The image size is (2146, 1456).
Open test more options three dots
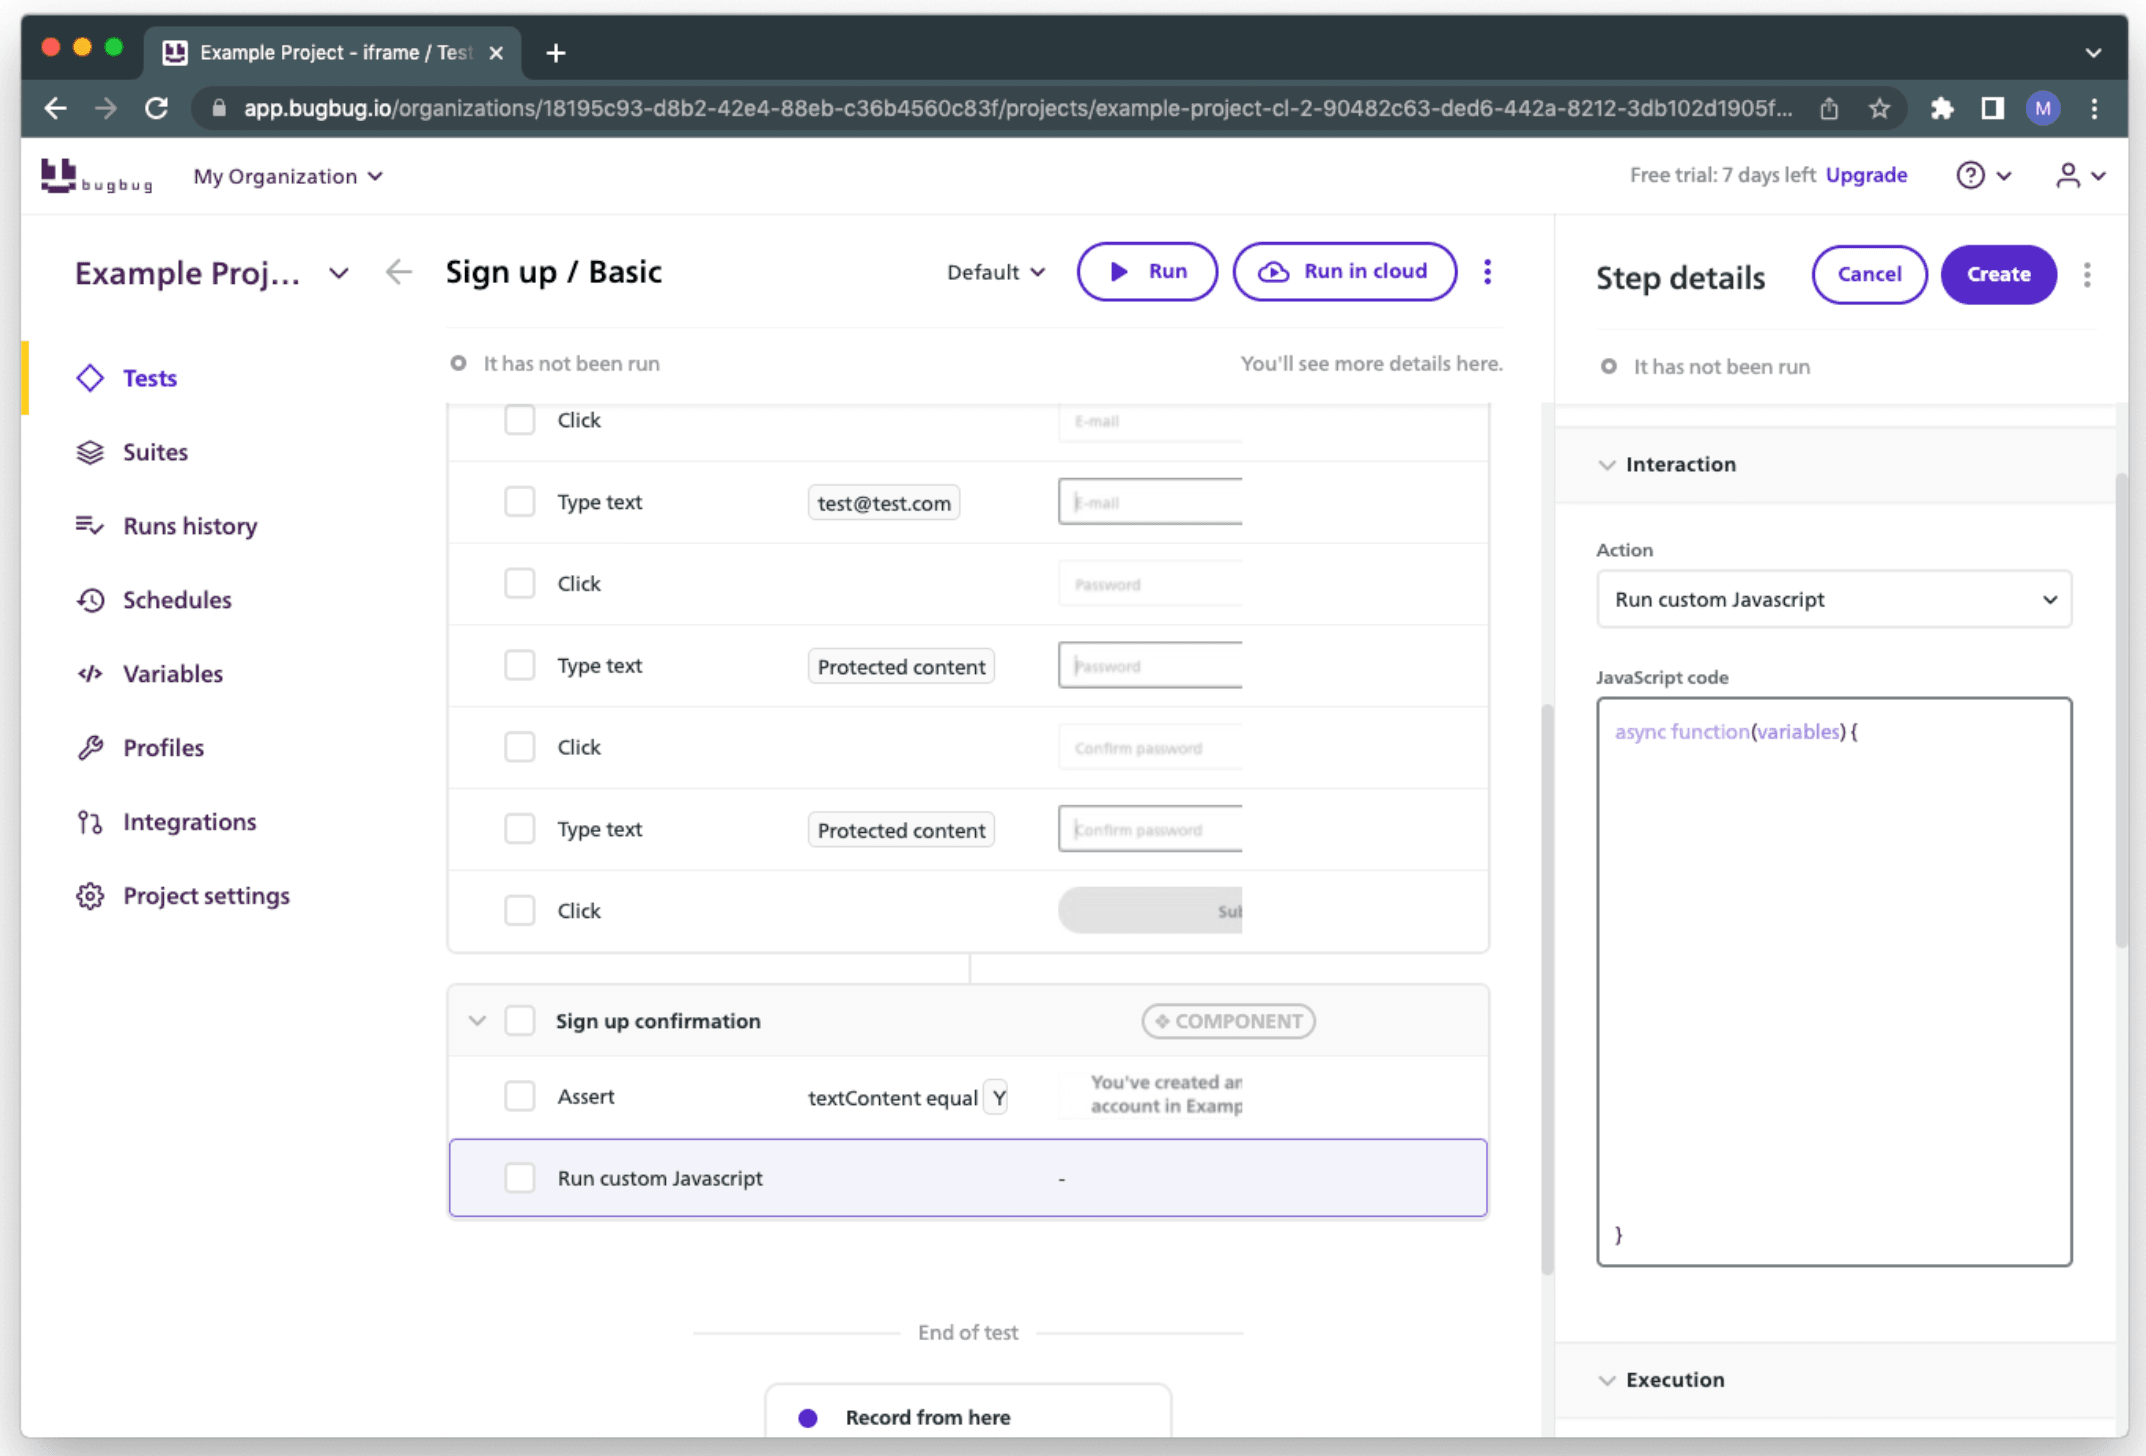coord(1487,272)
